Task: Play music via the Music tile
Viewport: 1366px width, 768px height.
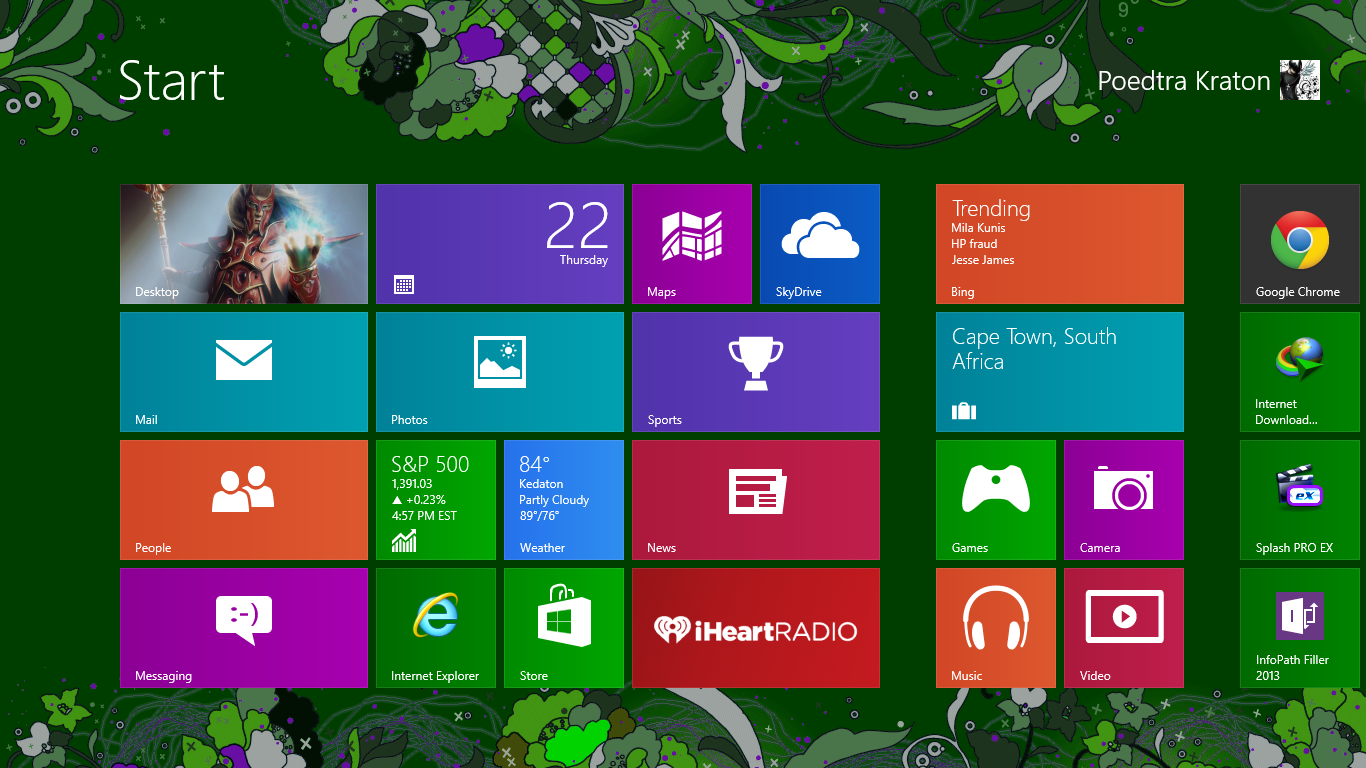Action: tap(995, 627)
